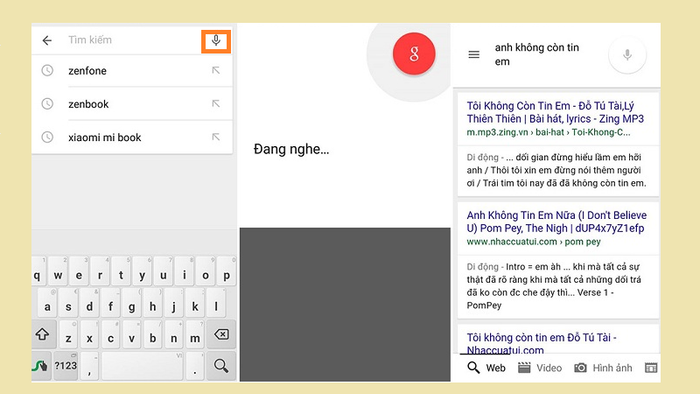Screen dimensions: 700x394
Task: Tap the o key on keyboard
Action: click(205, 272)
